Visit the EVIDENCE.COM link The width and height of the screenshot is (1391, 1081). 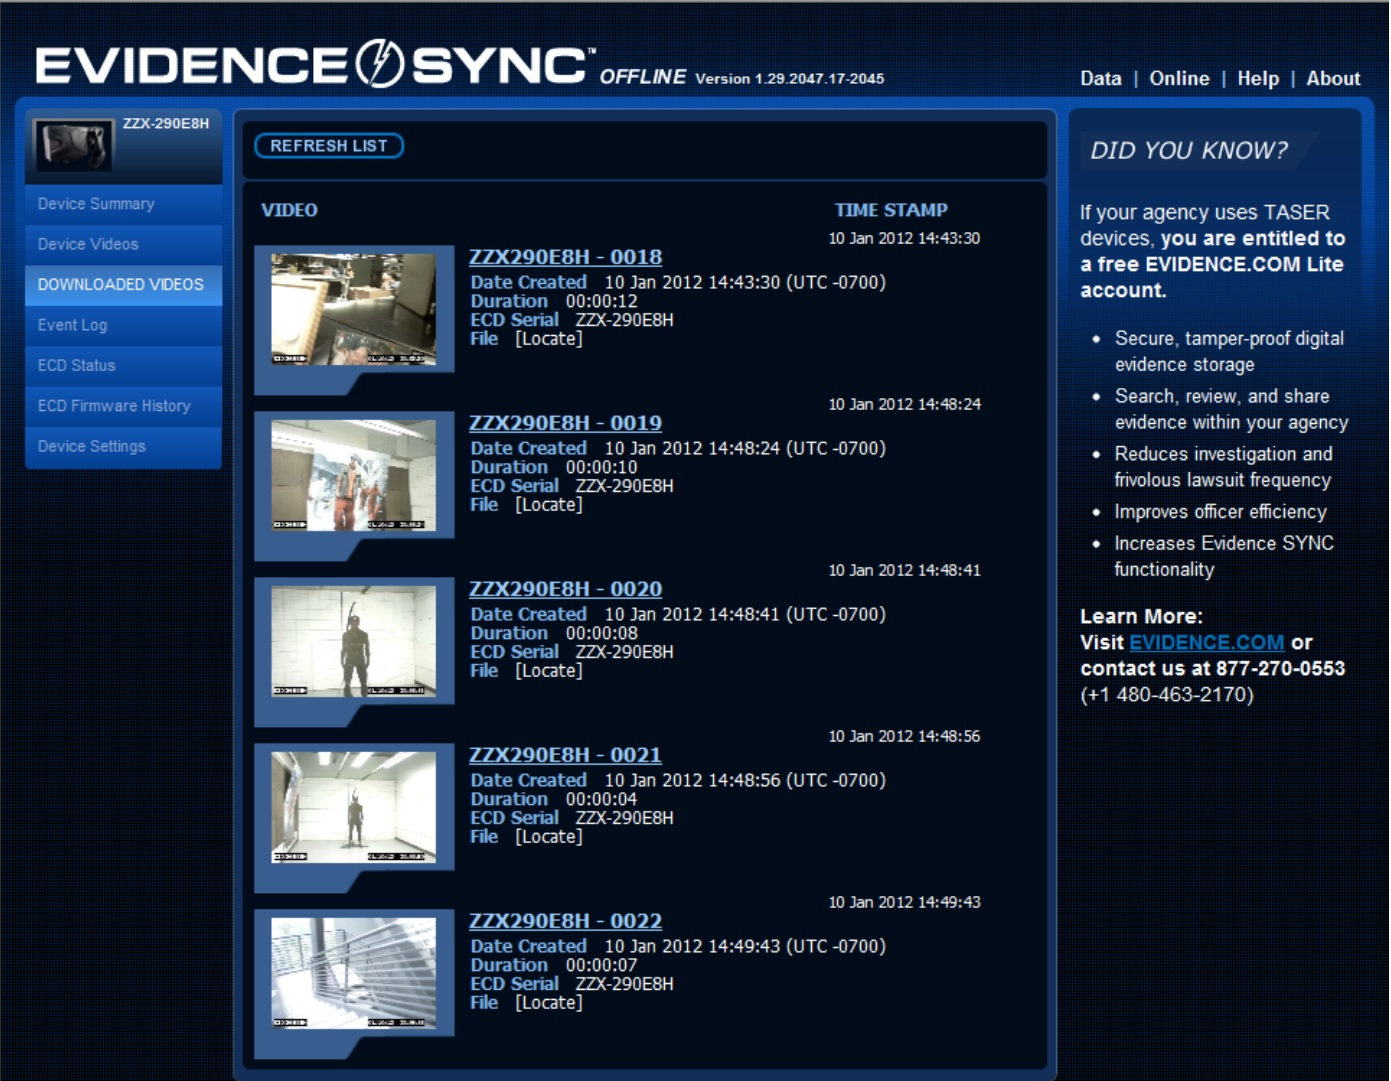1207,643
